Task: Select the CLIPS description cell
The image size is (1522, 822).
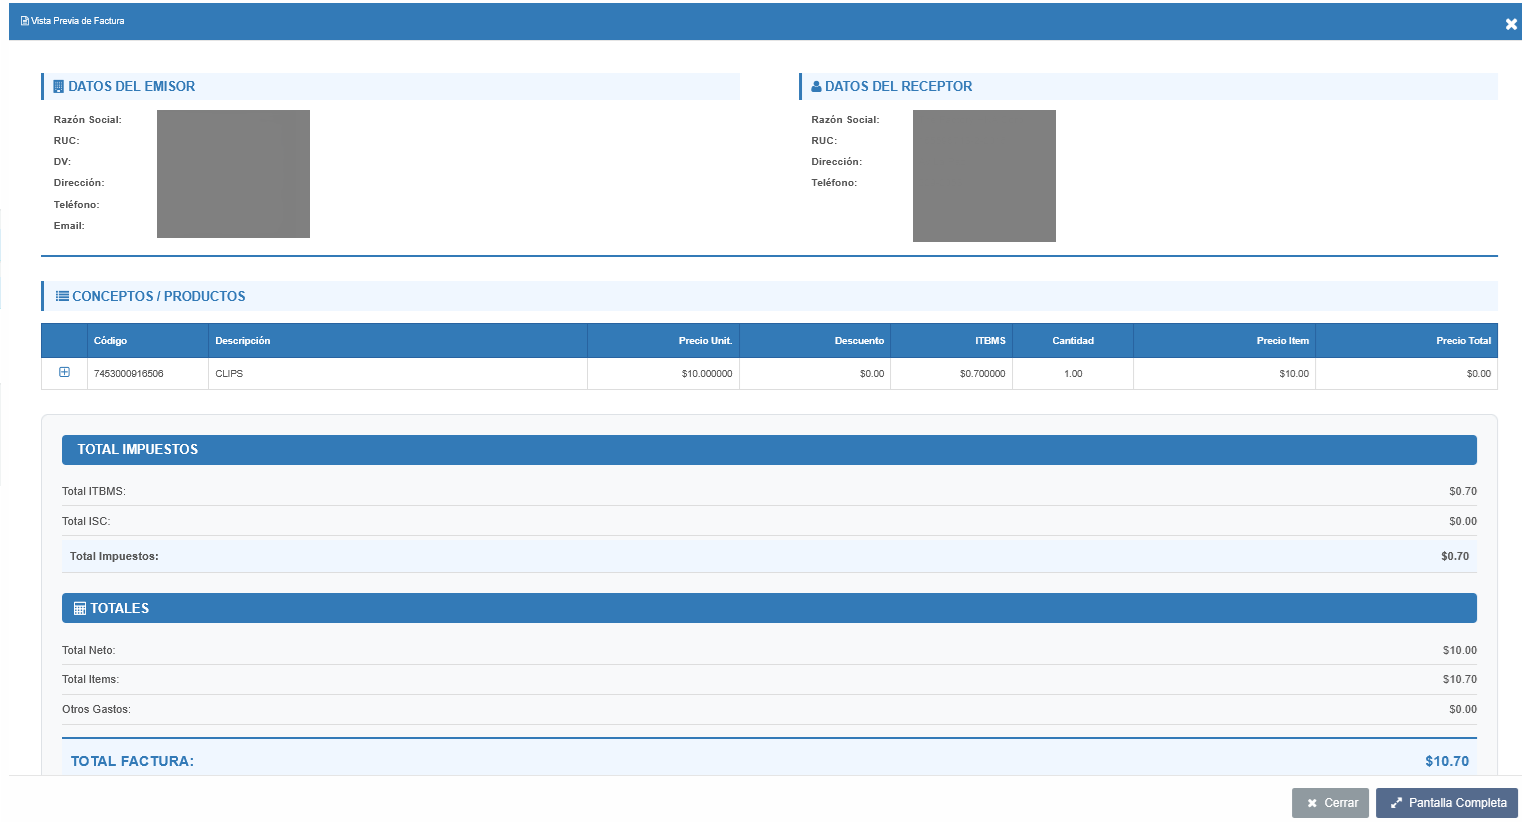Action: point(229,374)
